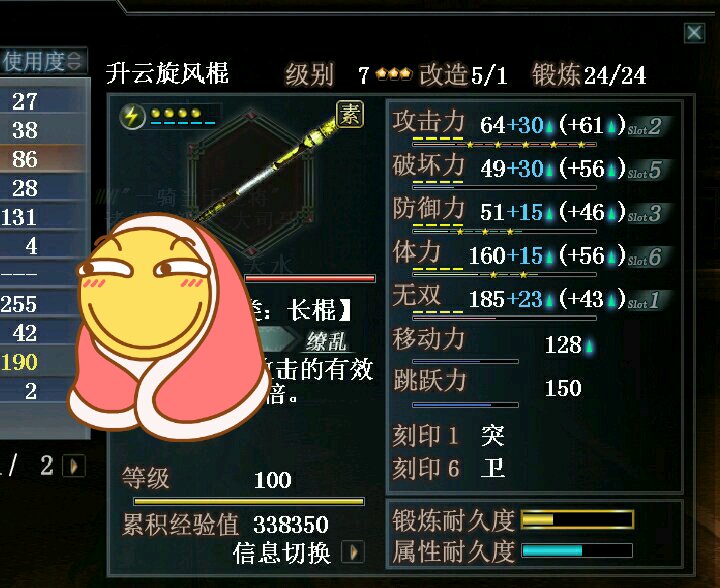
Task: Click the lightning element icon
Action: 132,116
